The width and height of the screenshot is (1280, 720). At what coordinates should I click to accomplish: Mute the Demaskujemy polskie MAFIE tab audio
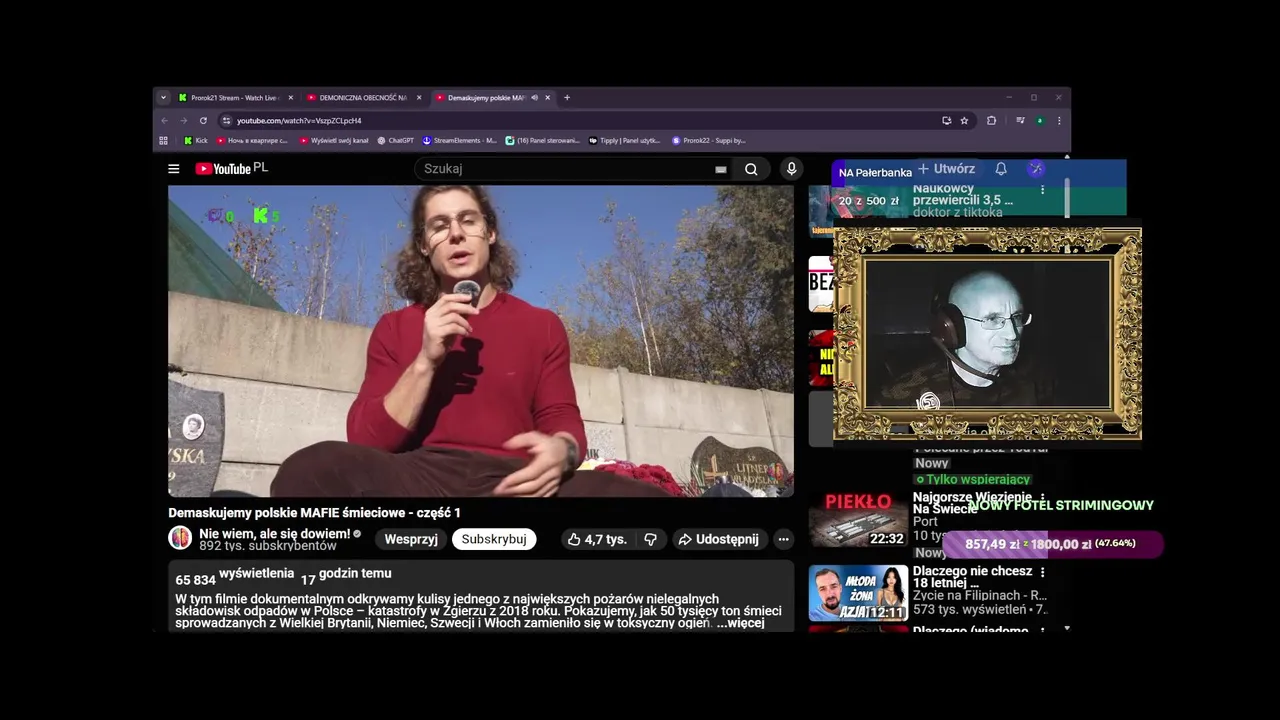pyautogui.click(x=534, y=98)
